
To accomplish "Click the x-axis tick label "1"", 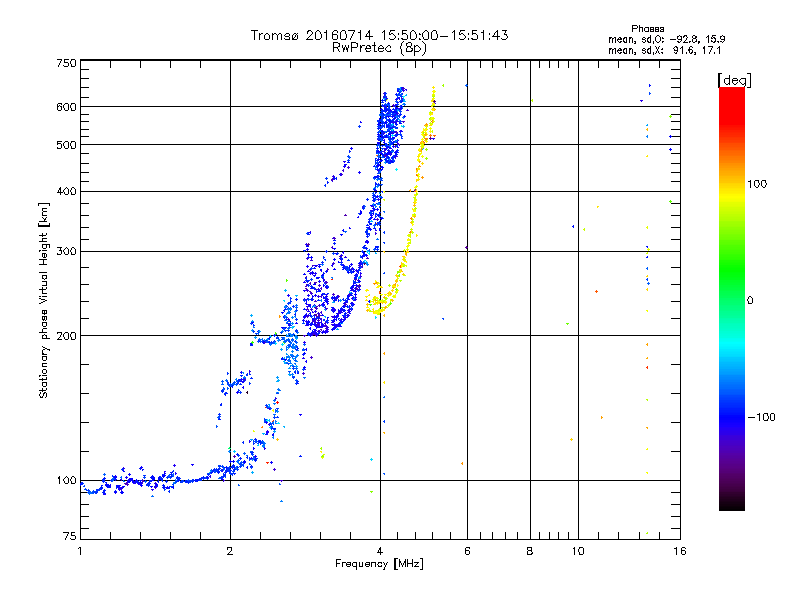I will (x=80, y=551).
